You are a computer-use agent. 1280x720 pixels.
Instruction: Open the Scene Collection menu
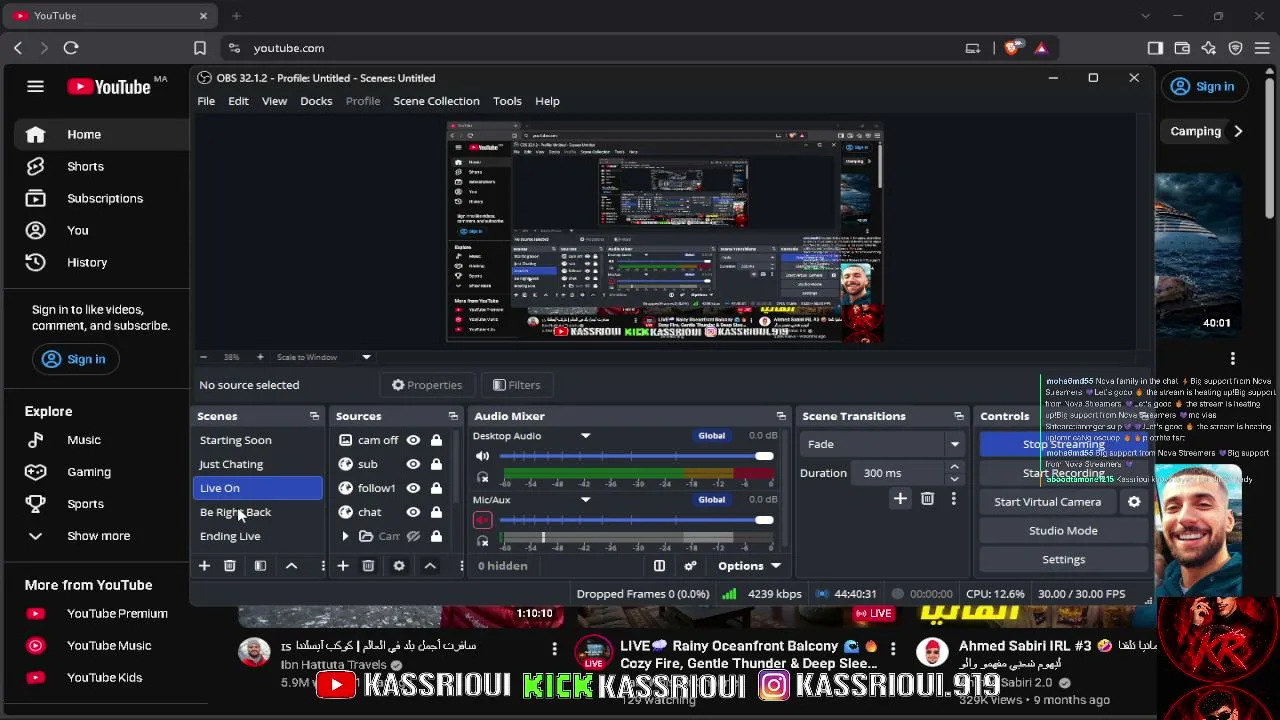[436, 101]
